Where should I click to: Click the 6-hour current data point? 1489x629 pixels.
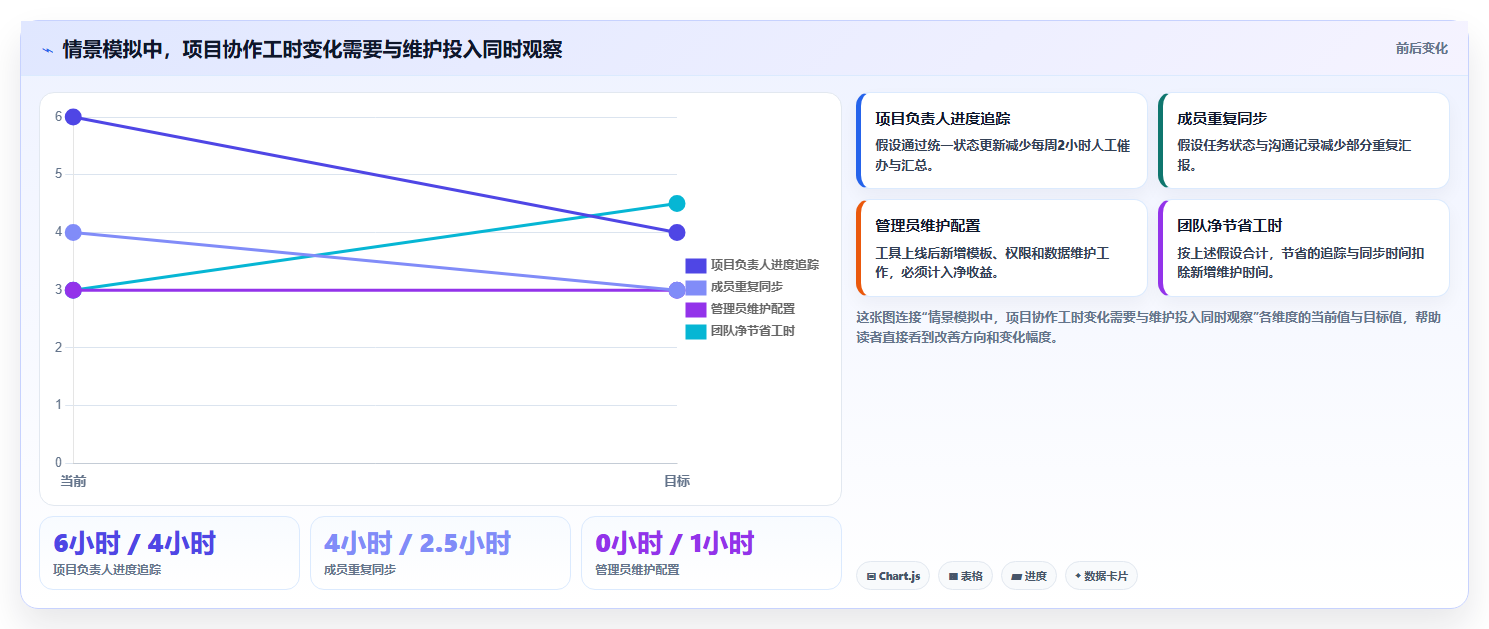pyautogui.click(x=73, y=117)
